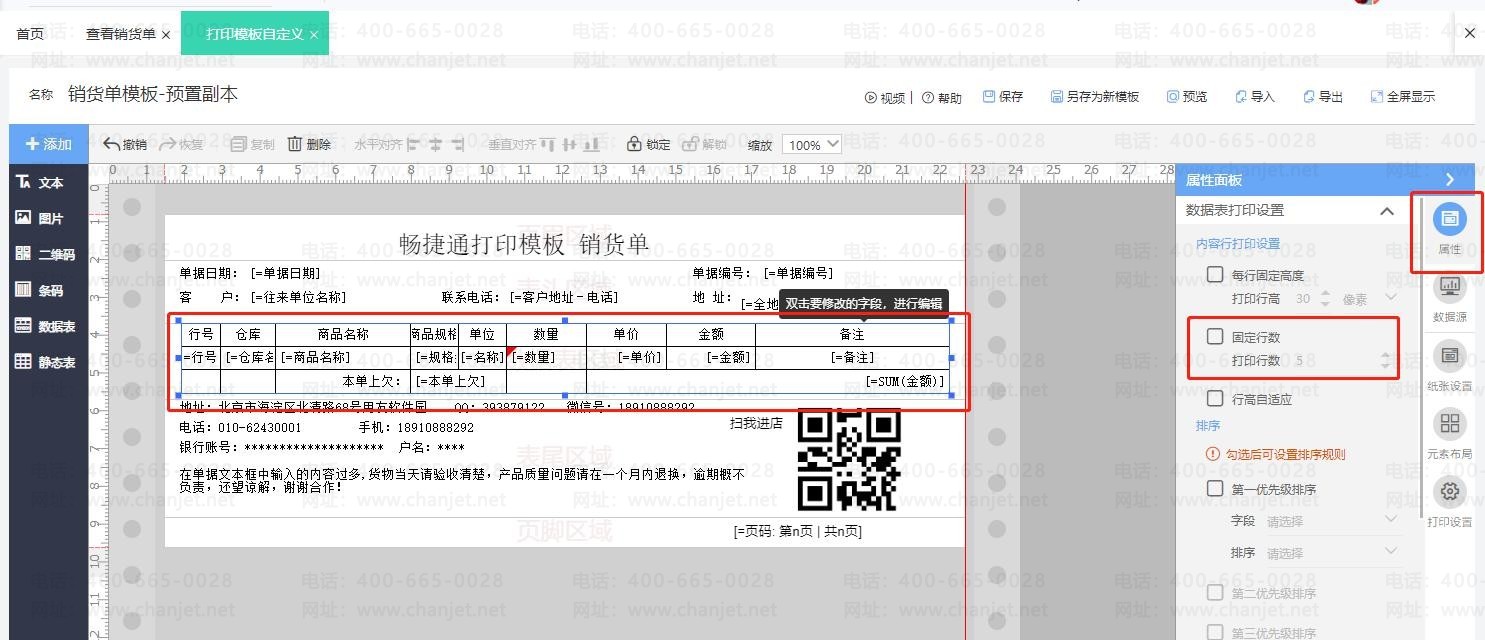
Task: Open the 像素 unit dropdown
Action: pos(1369,298)
